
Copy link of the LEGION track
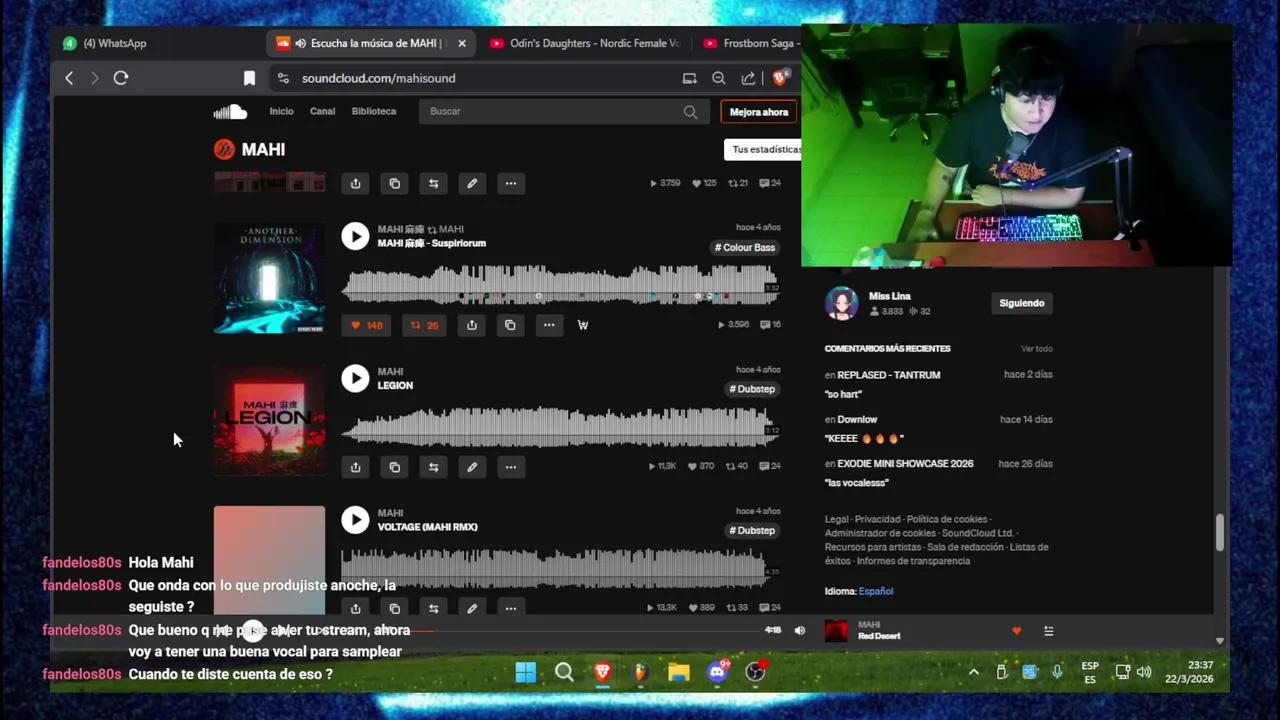tap(395, 467)
